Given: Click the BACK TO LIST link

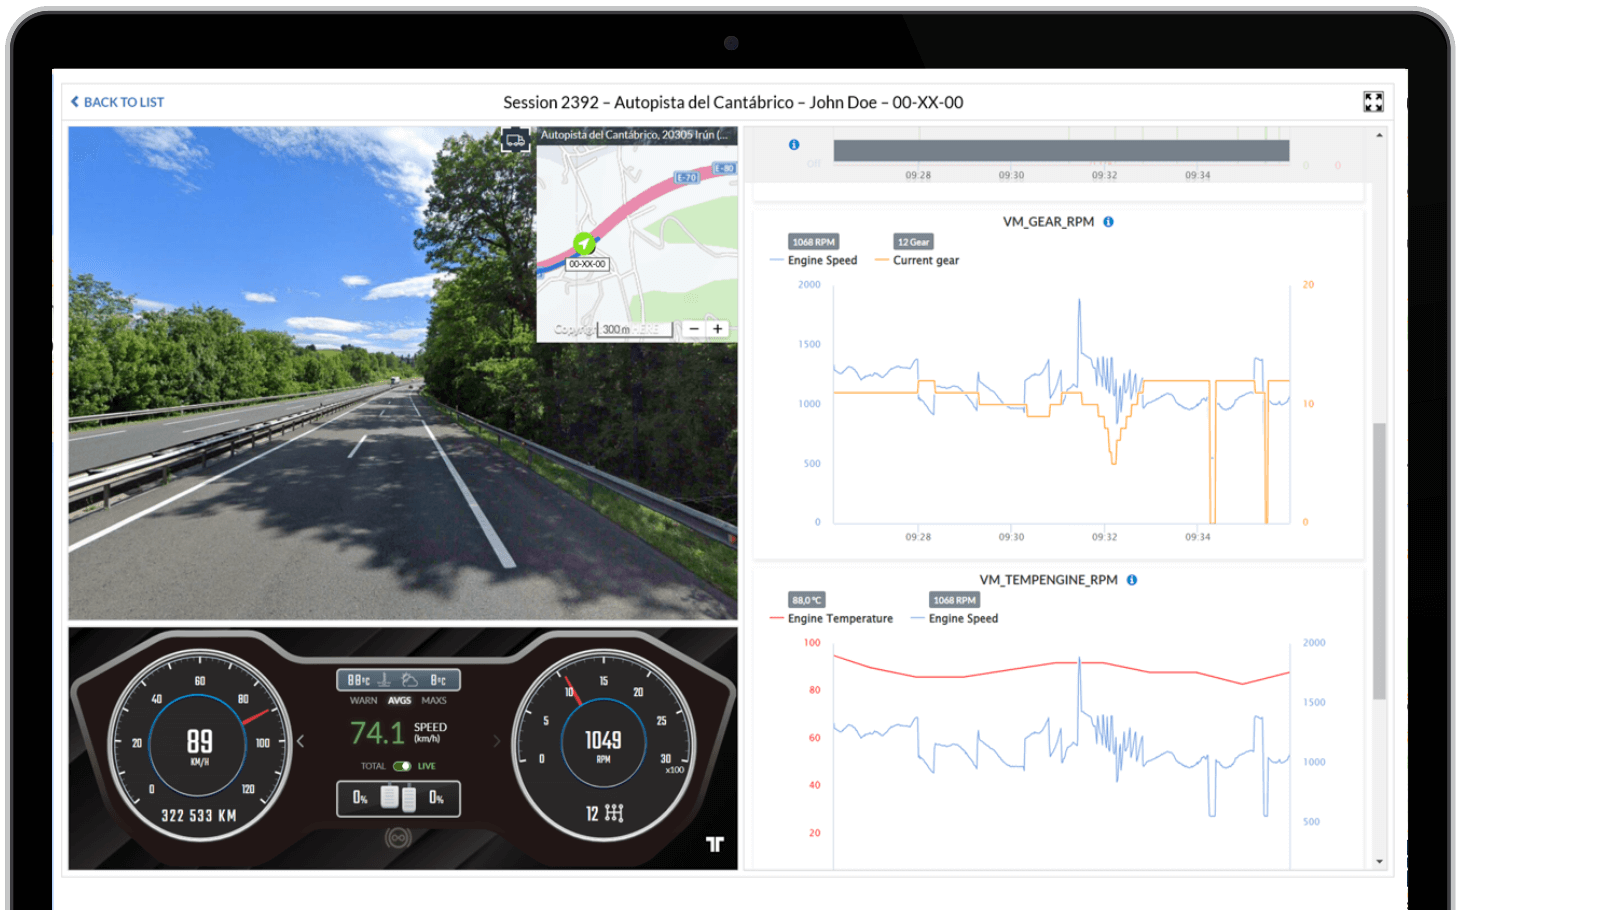Looking at the screenshot, I should [x=117, y=102].
